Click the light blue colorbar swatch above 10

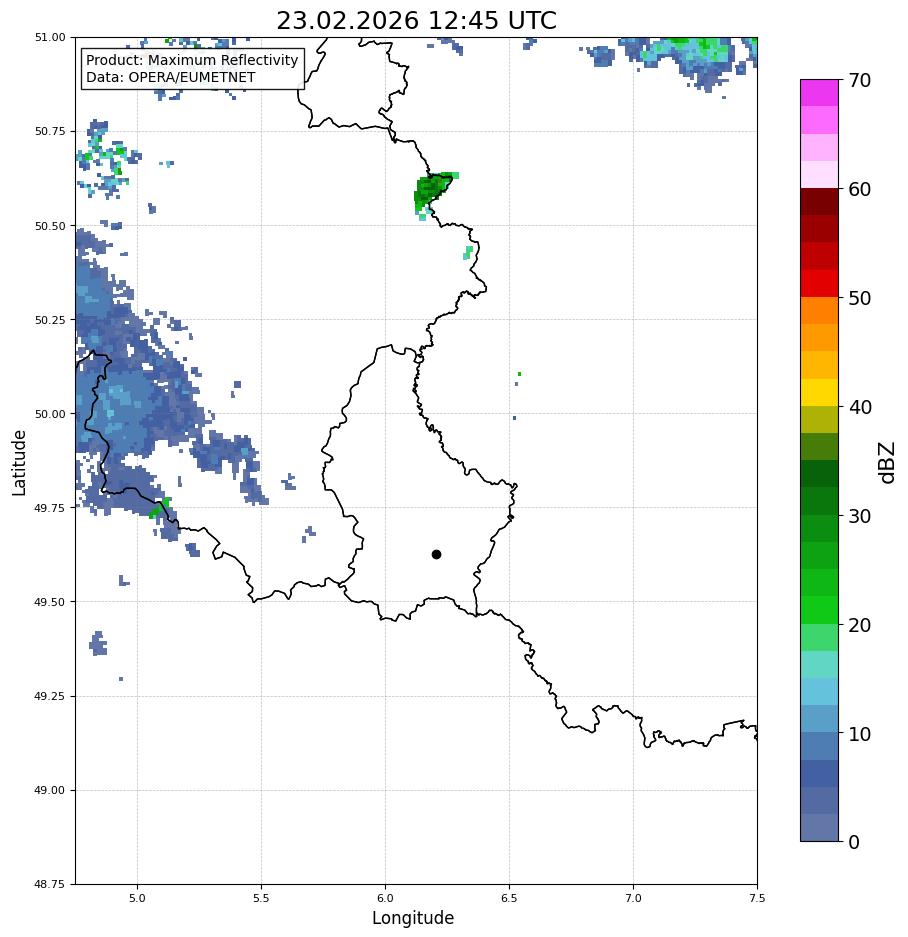(x=820, y=719)
